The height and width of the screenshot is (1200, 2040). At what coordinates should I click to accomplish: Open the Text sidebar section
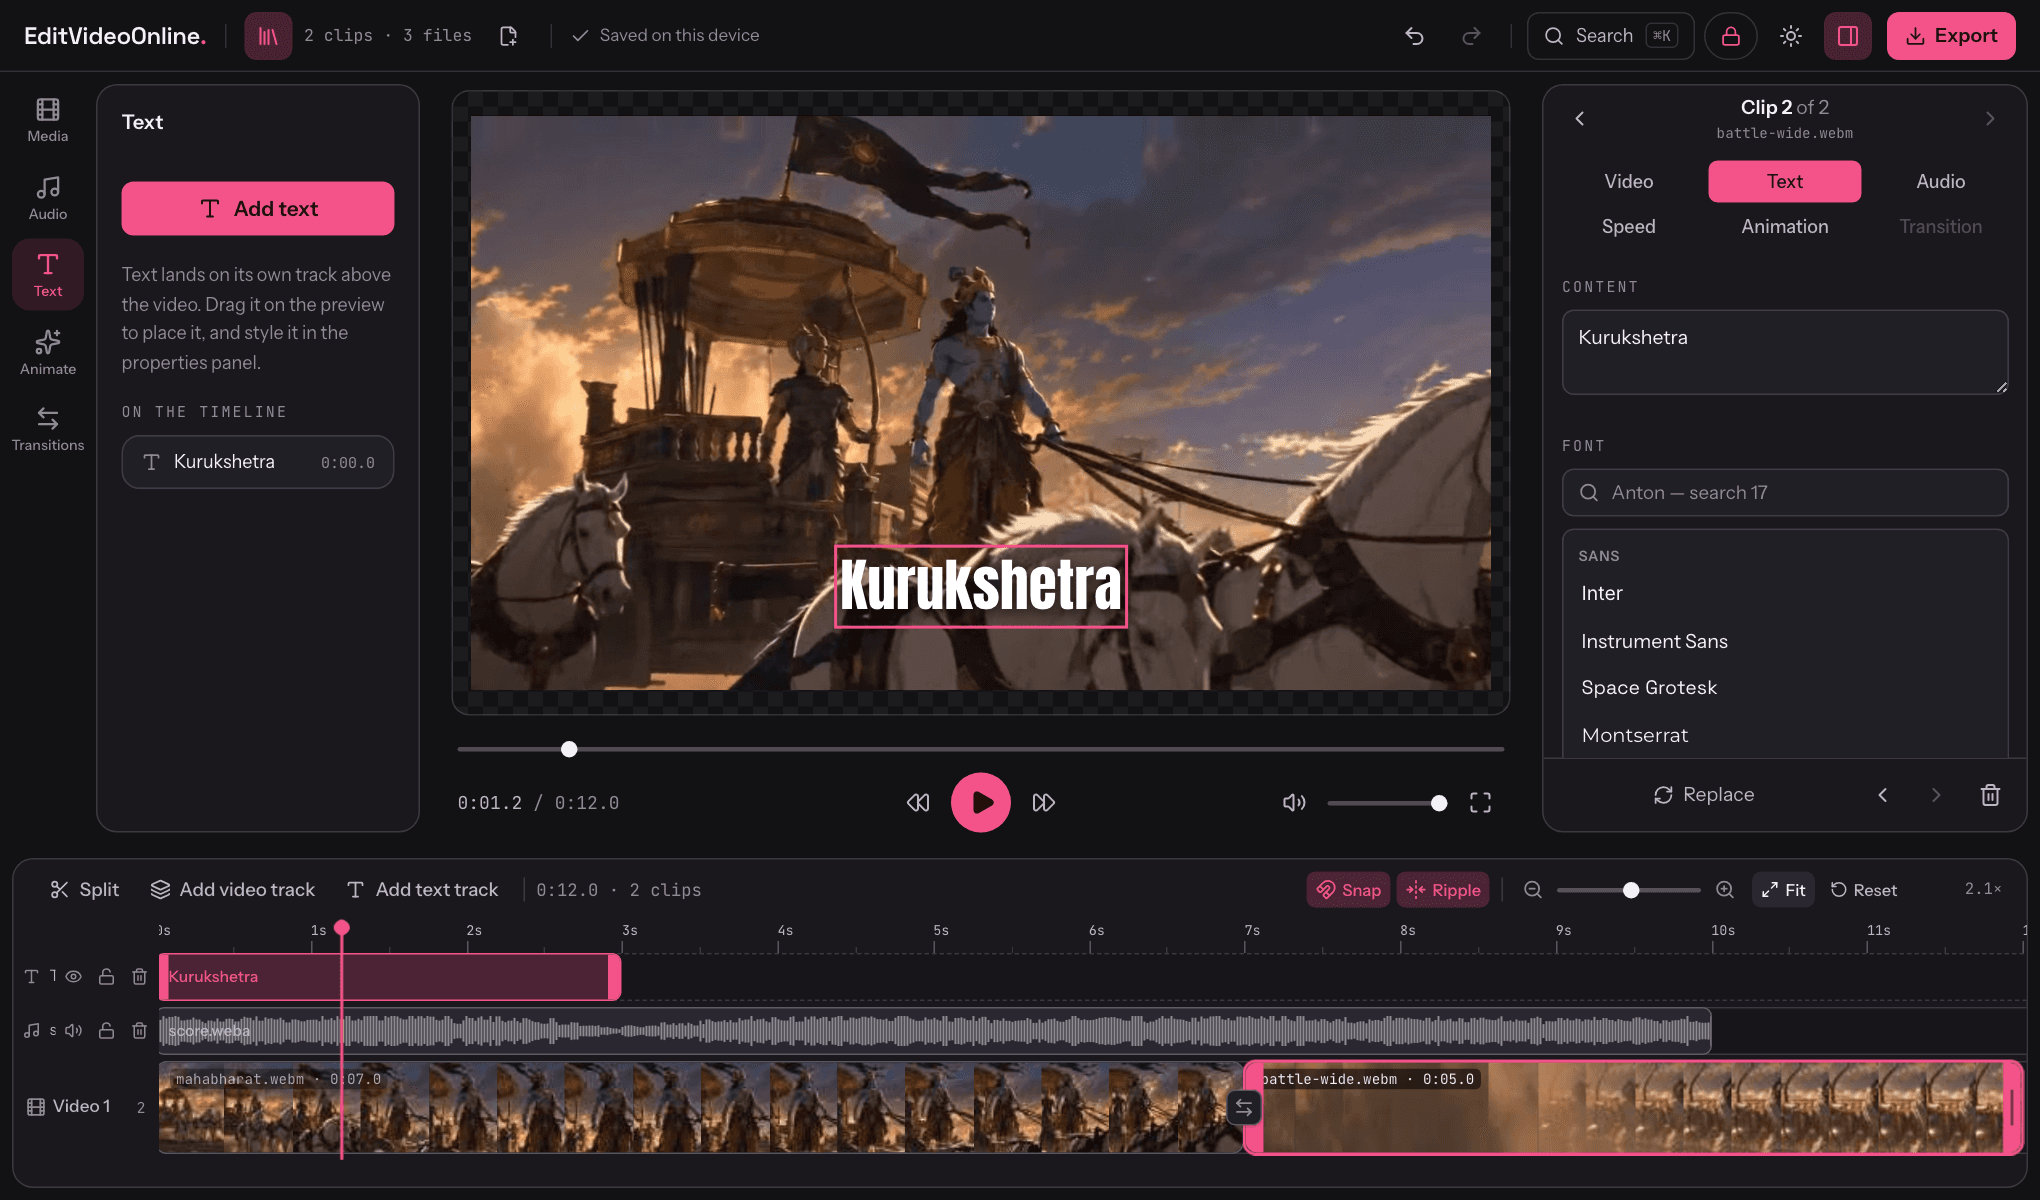[x=48, y=275]
